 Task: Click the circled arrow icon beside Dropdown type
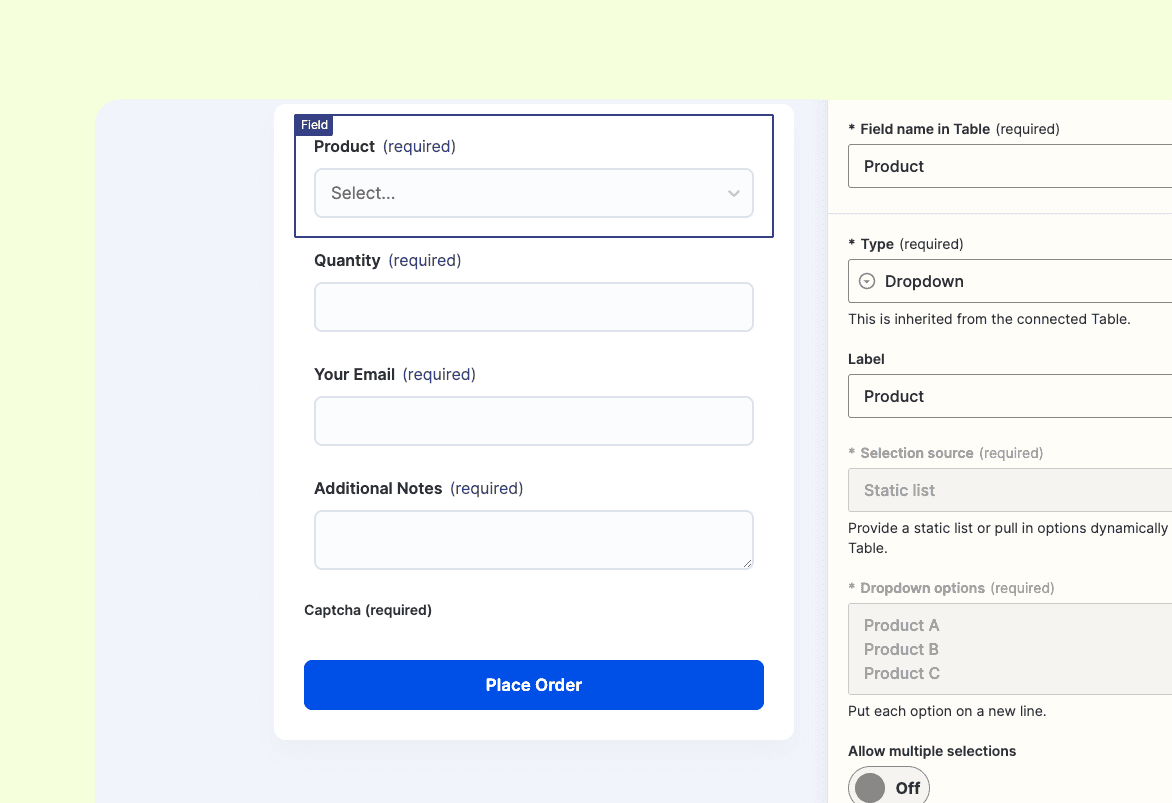(867, 282)
